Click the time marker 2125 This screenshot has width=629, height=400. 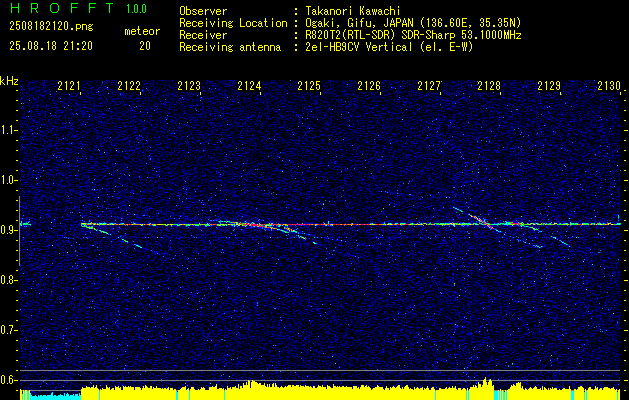pyautogui.click(x=309, y=86)
